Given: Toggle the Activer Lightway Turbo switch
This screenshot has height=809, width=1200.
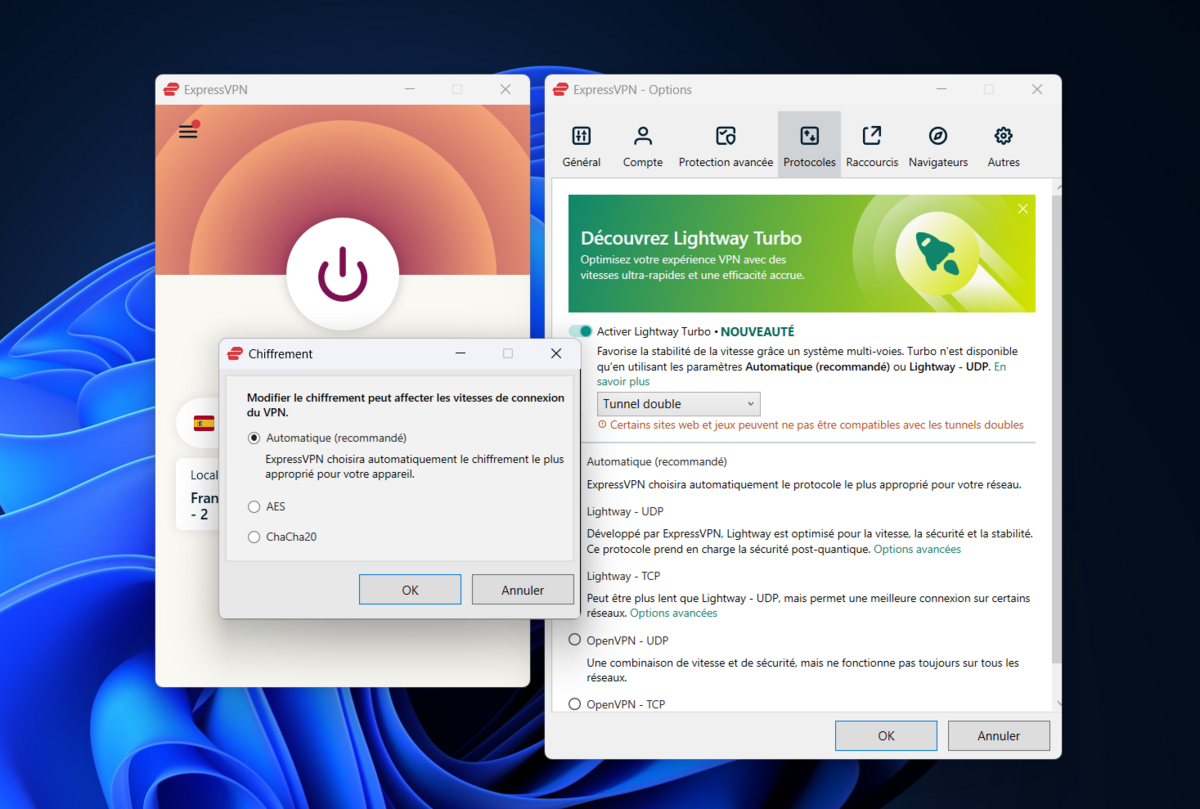Looking at the screenshot, I should (581, 331).
